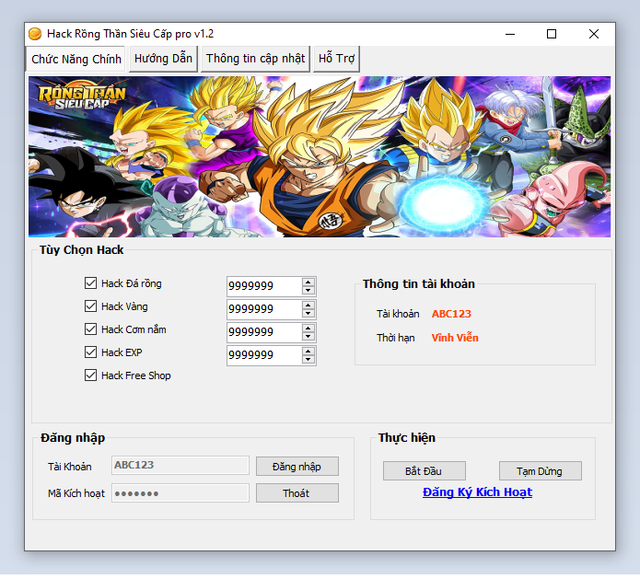Image resolution: width=640 pixels, height=576 pixels.
Task: Uncheck the Hack Đá rồng checkbox
Action: coord(91,284)
